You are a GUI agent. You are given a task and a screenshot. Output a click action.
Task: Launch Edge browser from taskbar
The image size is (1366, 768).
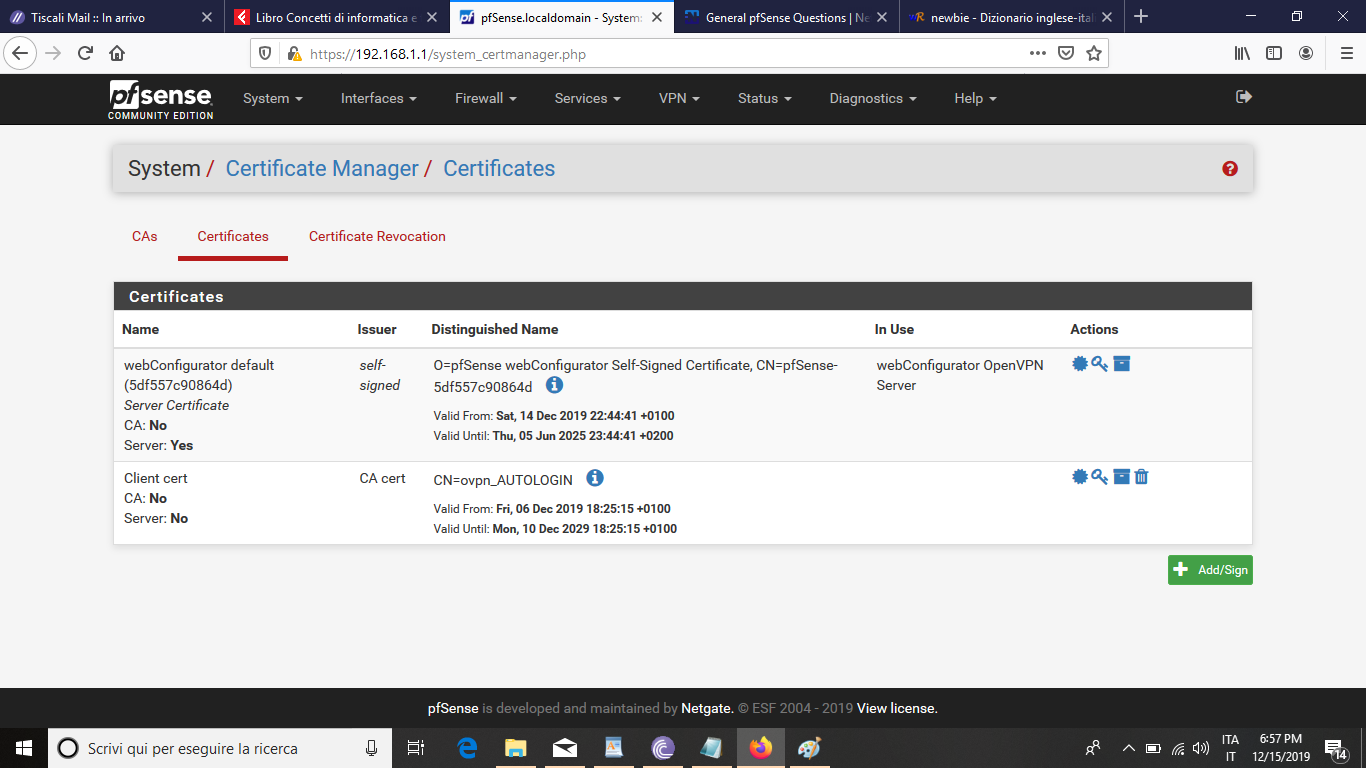point(467,748)
